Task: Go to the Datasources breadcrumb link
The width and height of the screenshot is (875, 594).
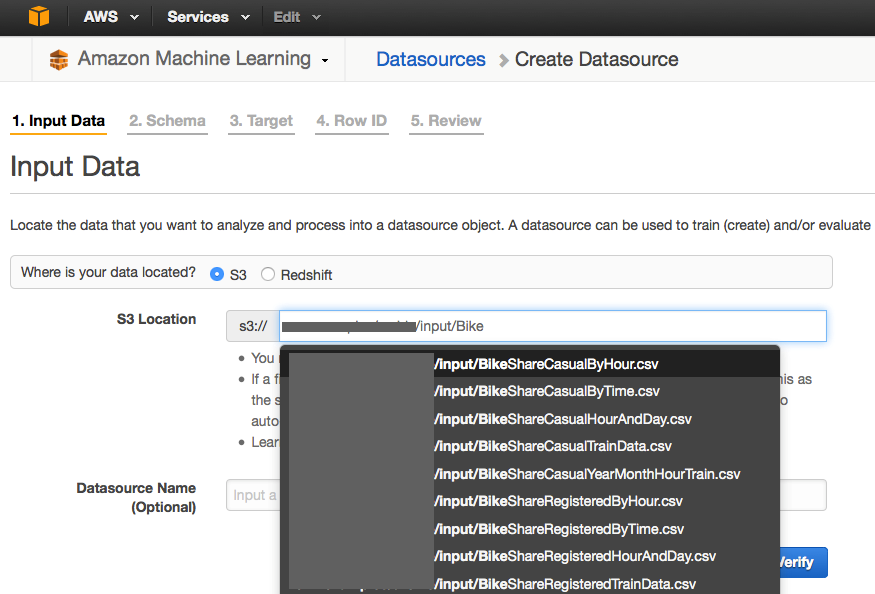Action: (431, 59)
